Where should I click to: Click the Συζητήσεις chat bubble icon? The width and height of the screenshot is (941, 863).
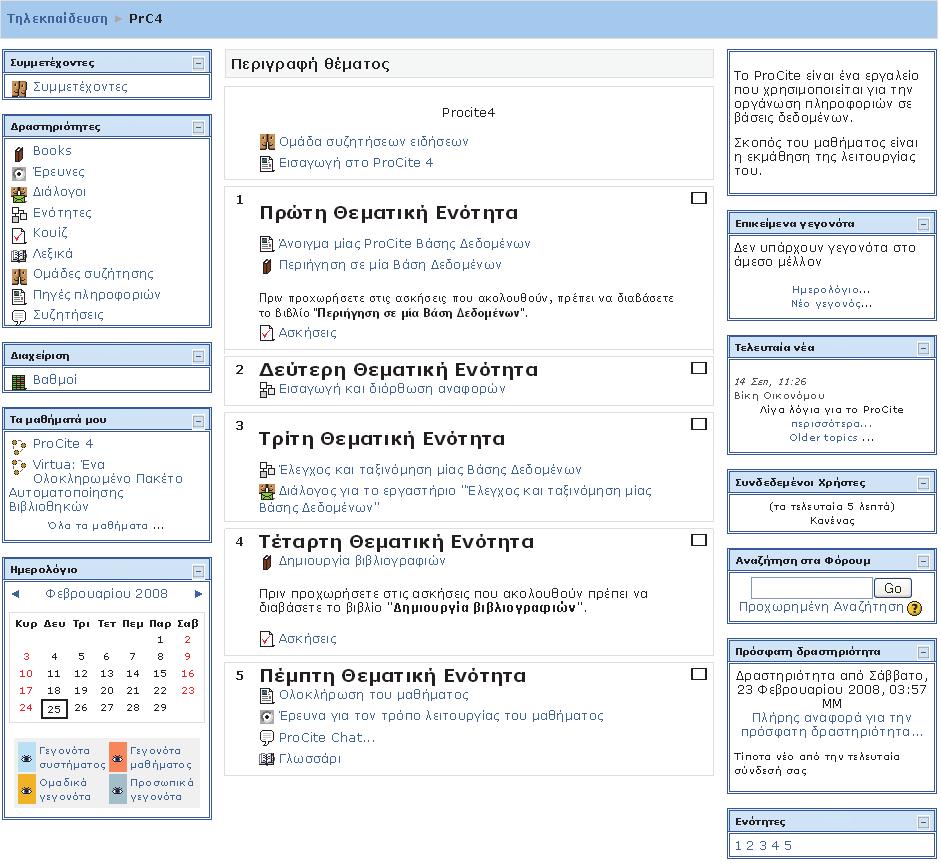pyautogui.click(x=19, y=317)
